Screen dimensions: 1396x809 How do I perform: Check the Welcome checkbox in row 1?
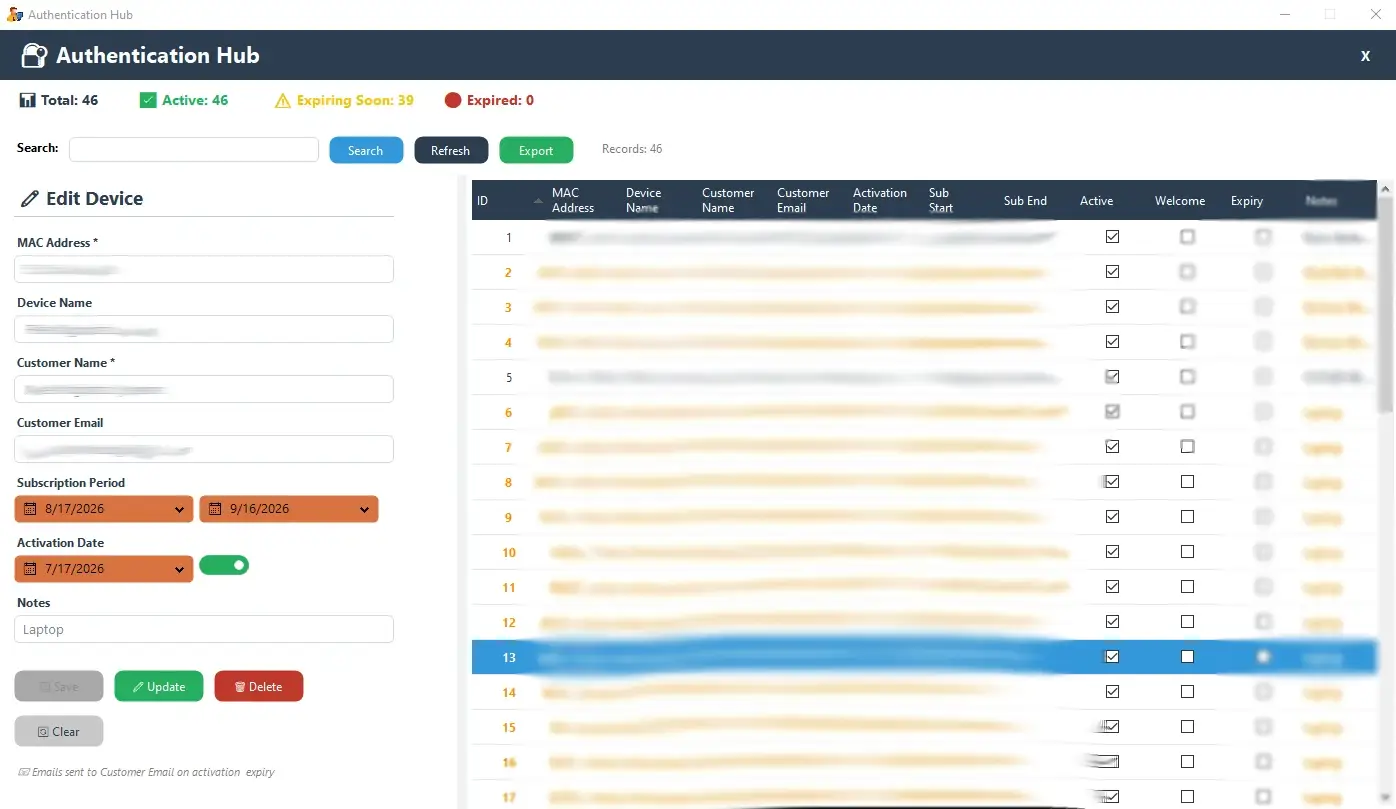(1187, 237)
